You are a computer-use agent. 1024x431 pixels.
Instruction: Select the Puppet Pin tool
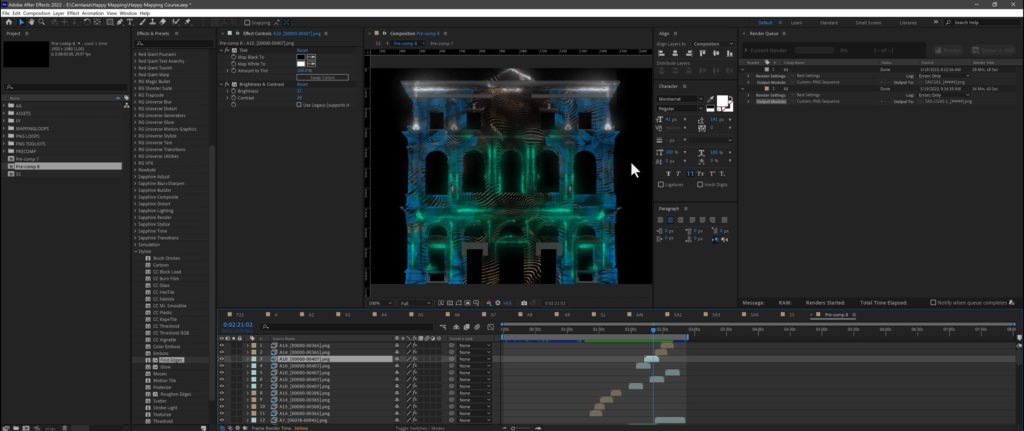(187, 22)
